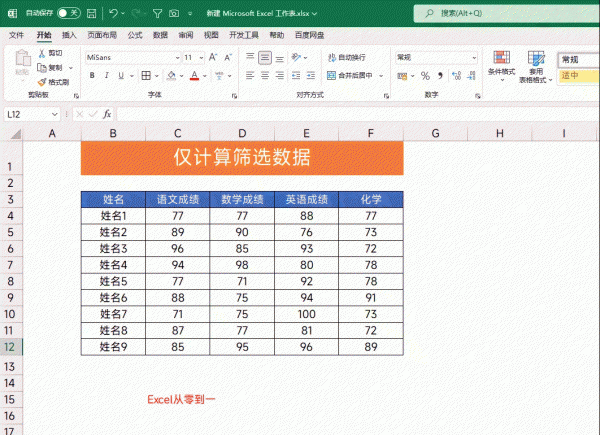Select the 英语成绩 header cell
Image resolution: width=600 pixels, height=435 pixels.
coord(307,200)
